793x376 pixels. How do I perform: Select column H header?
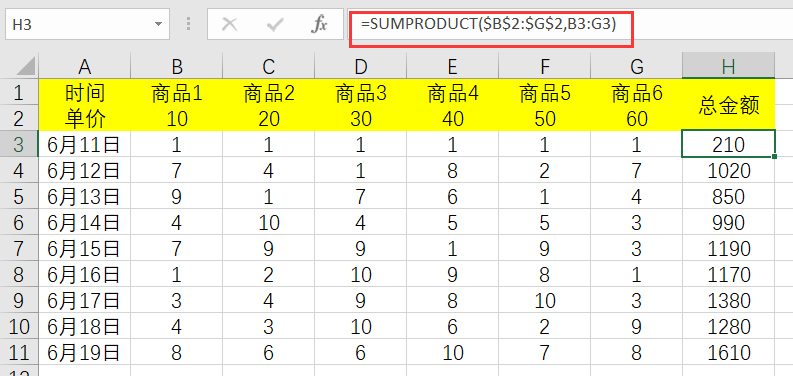click(728, 66)
